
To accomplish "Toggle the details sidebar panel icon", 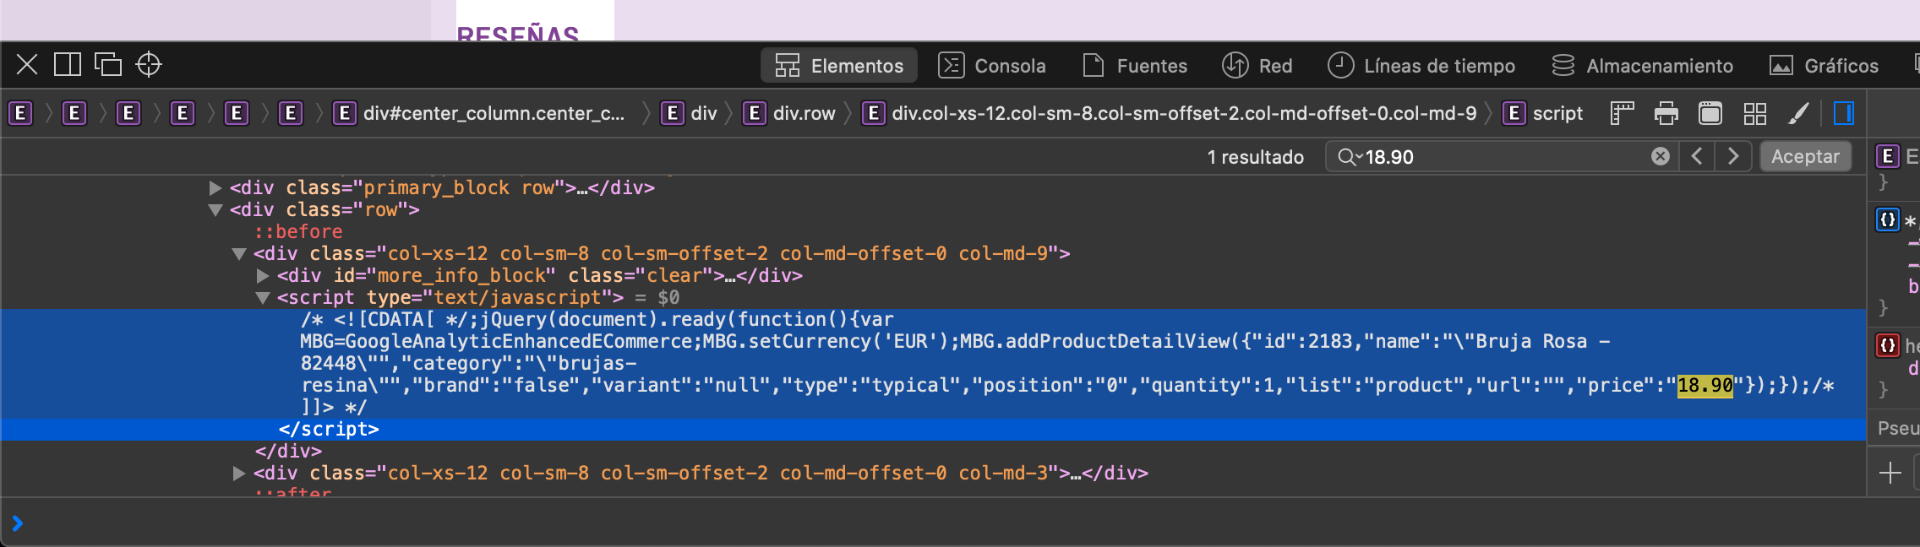I will click(x=1844, y=114).
